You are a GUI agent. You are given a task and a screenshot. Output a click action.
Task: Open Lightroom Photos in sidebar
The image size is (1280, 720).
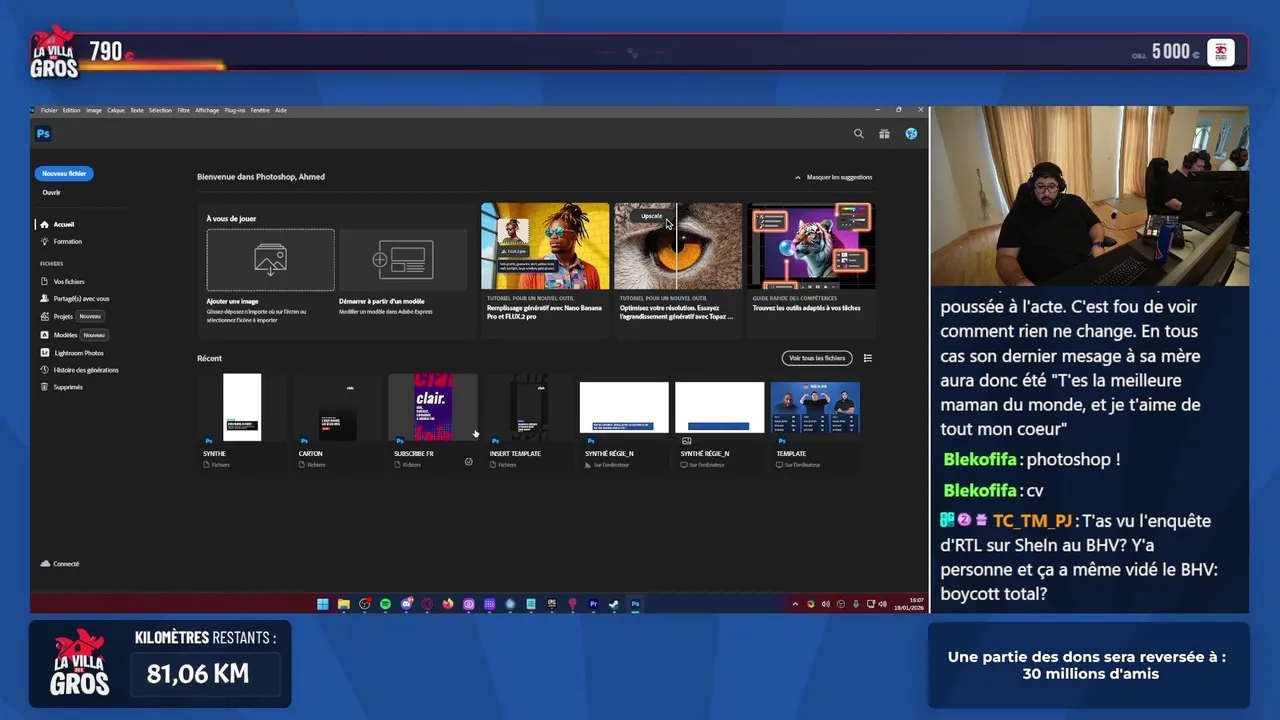[x=72, y=353]
